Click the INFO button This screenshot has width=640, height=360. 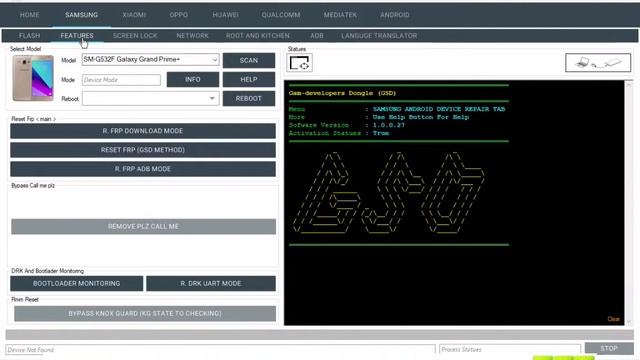193,80
